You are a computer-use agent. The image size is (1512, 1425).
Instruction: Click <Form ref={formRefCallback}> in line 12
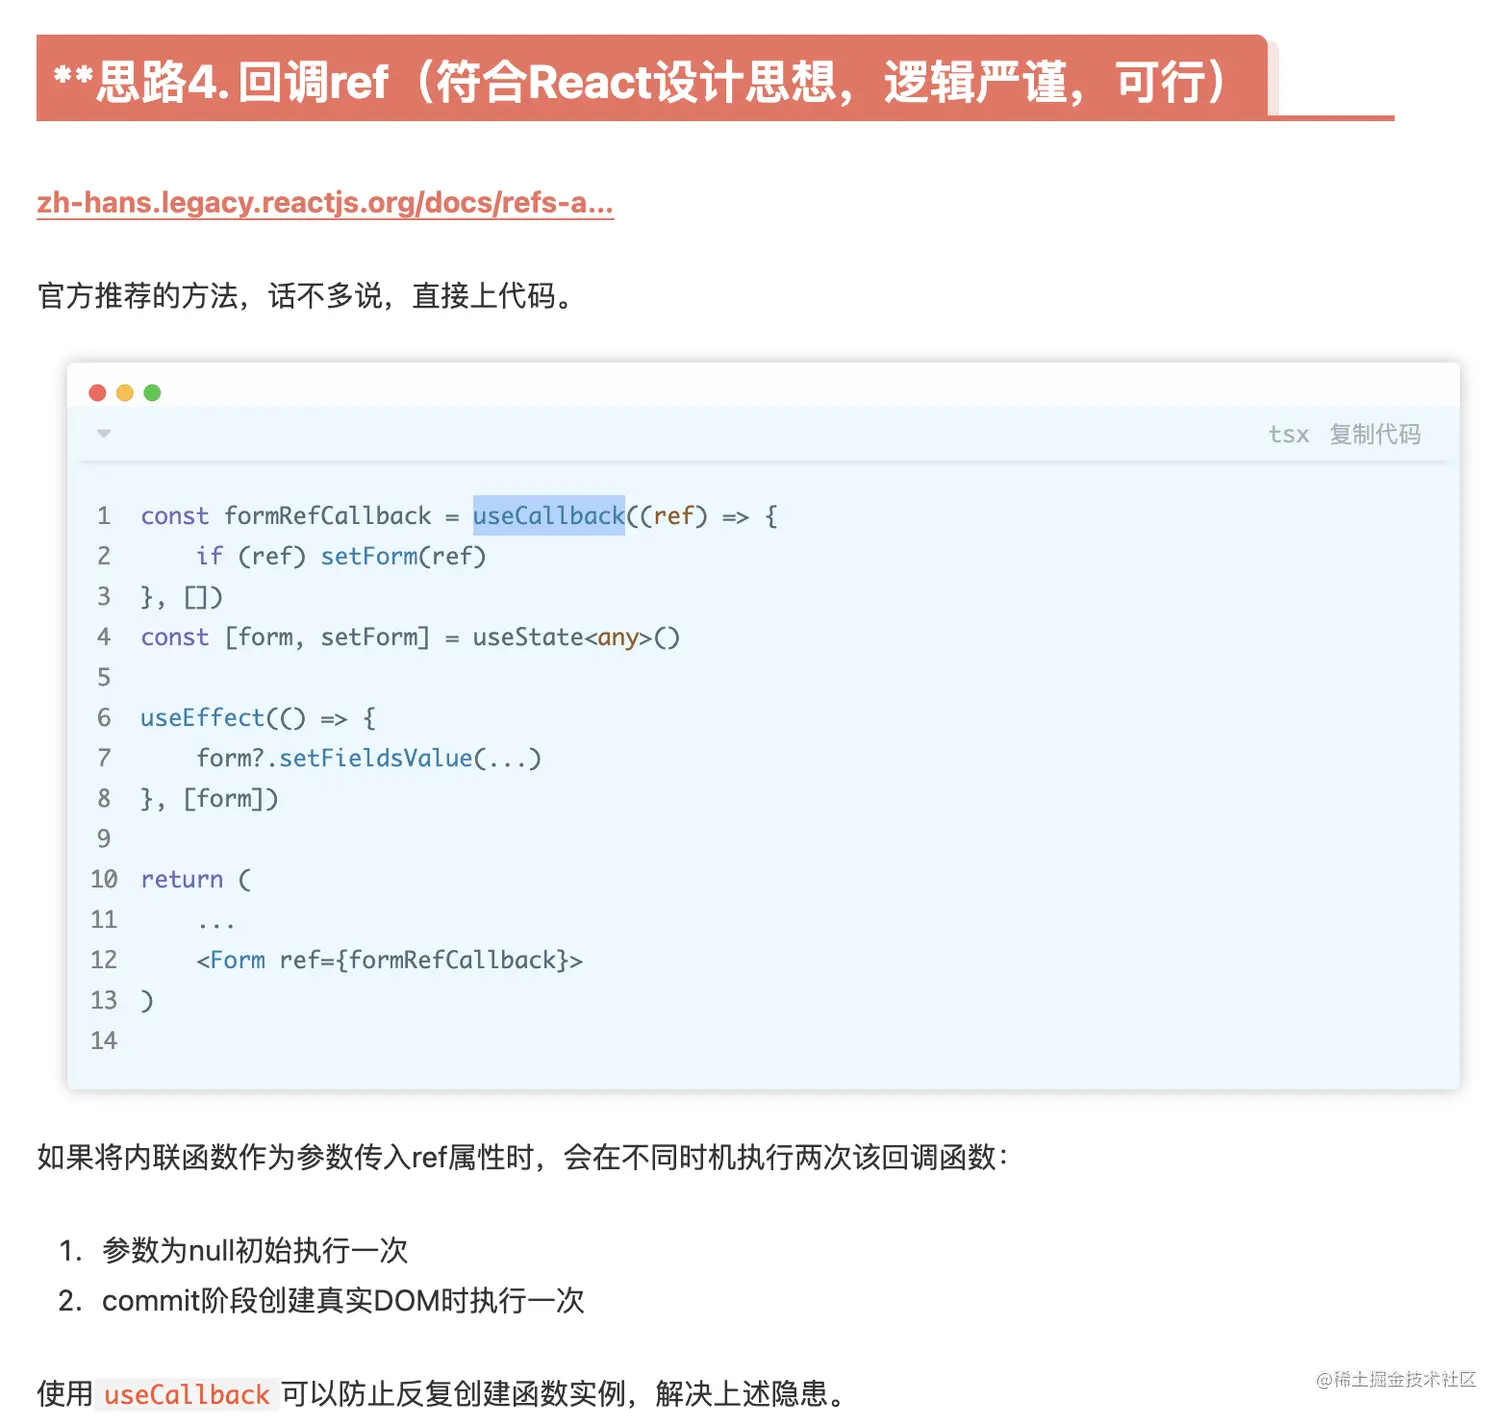390,960
